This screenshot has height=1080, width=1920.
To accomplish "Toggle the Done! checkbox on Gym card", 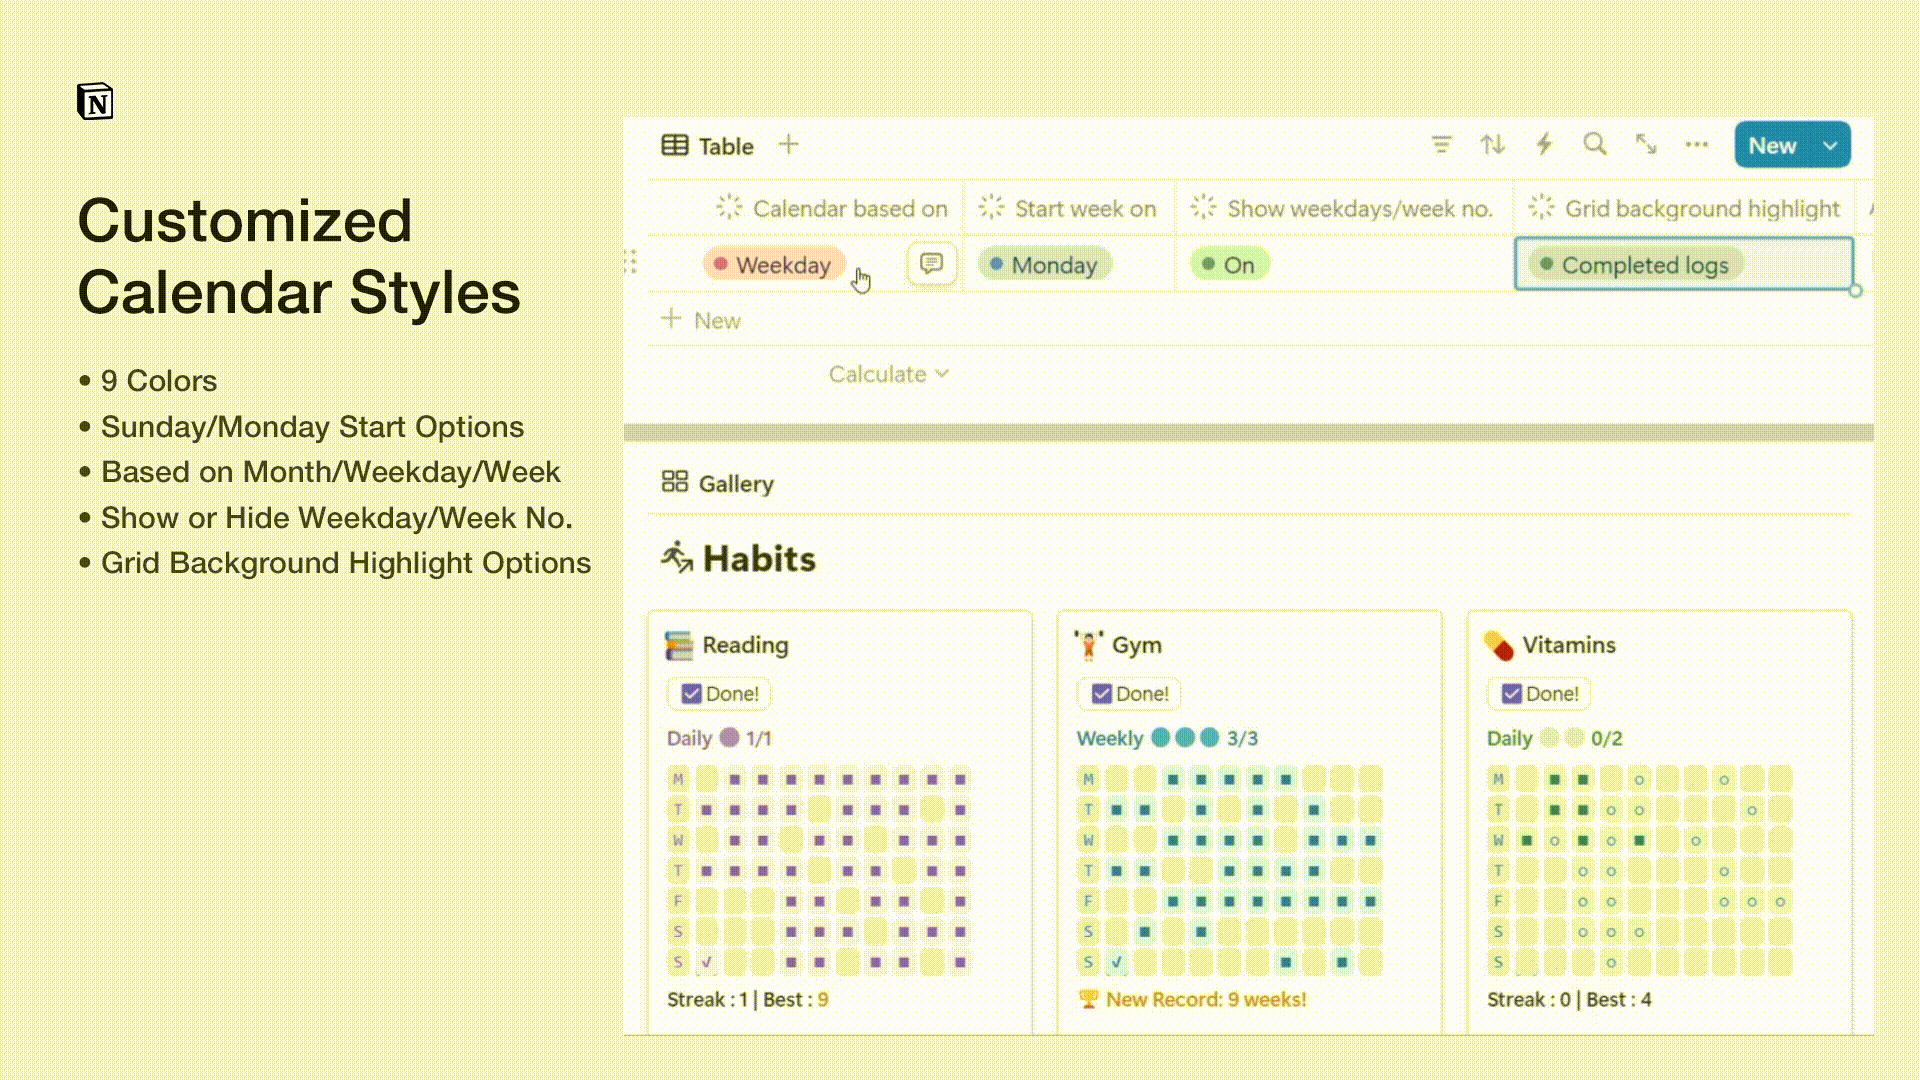I will click(x=1101, y=694).
